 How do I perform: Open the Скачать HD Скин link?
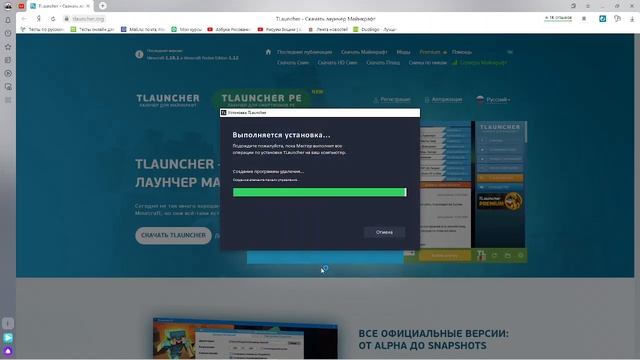tap(337, 63)
